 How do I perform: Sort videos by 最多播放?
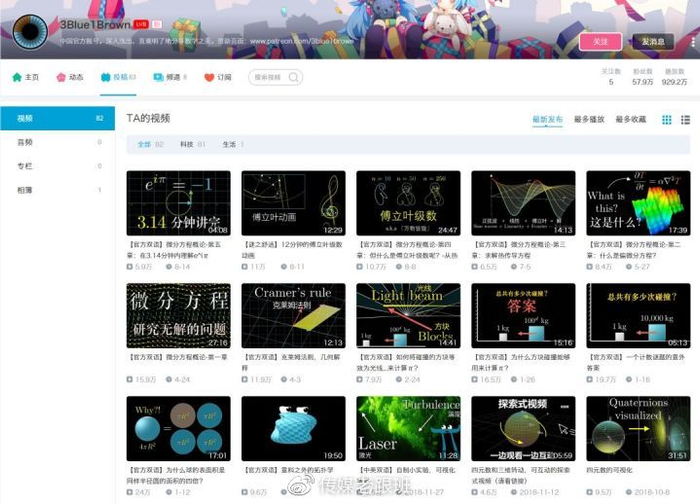tap(589, 119)
